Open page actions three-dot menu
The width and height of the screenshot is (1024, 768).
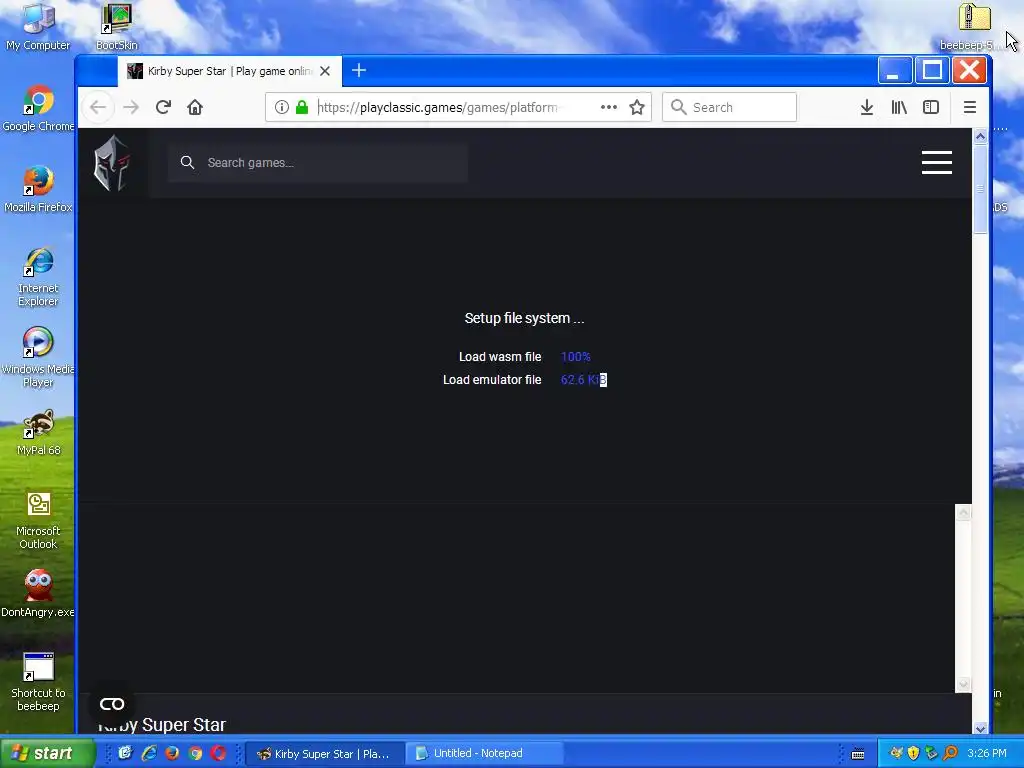click(x=609, y=107)
